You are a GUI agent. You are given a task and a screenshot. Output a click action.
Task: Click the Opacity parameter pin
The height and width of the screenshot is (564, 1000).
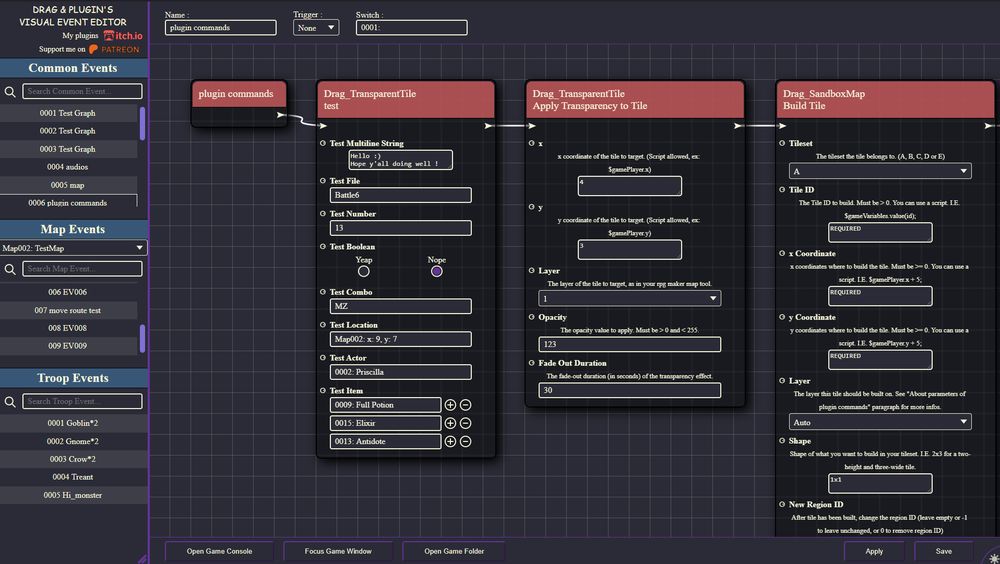(x=531, y=316)
